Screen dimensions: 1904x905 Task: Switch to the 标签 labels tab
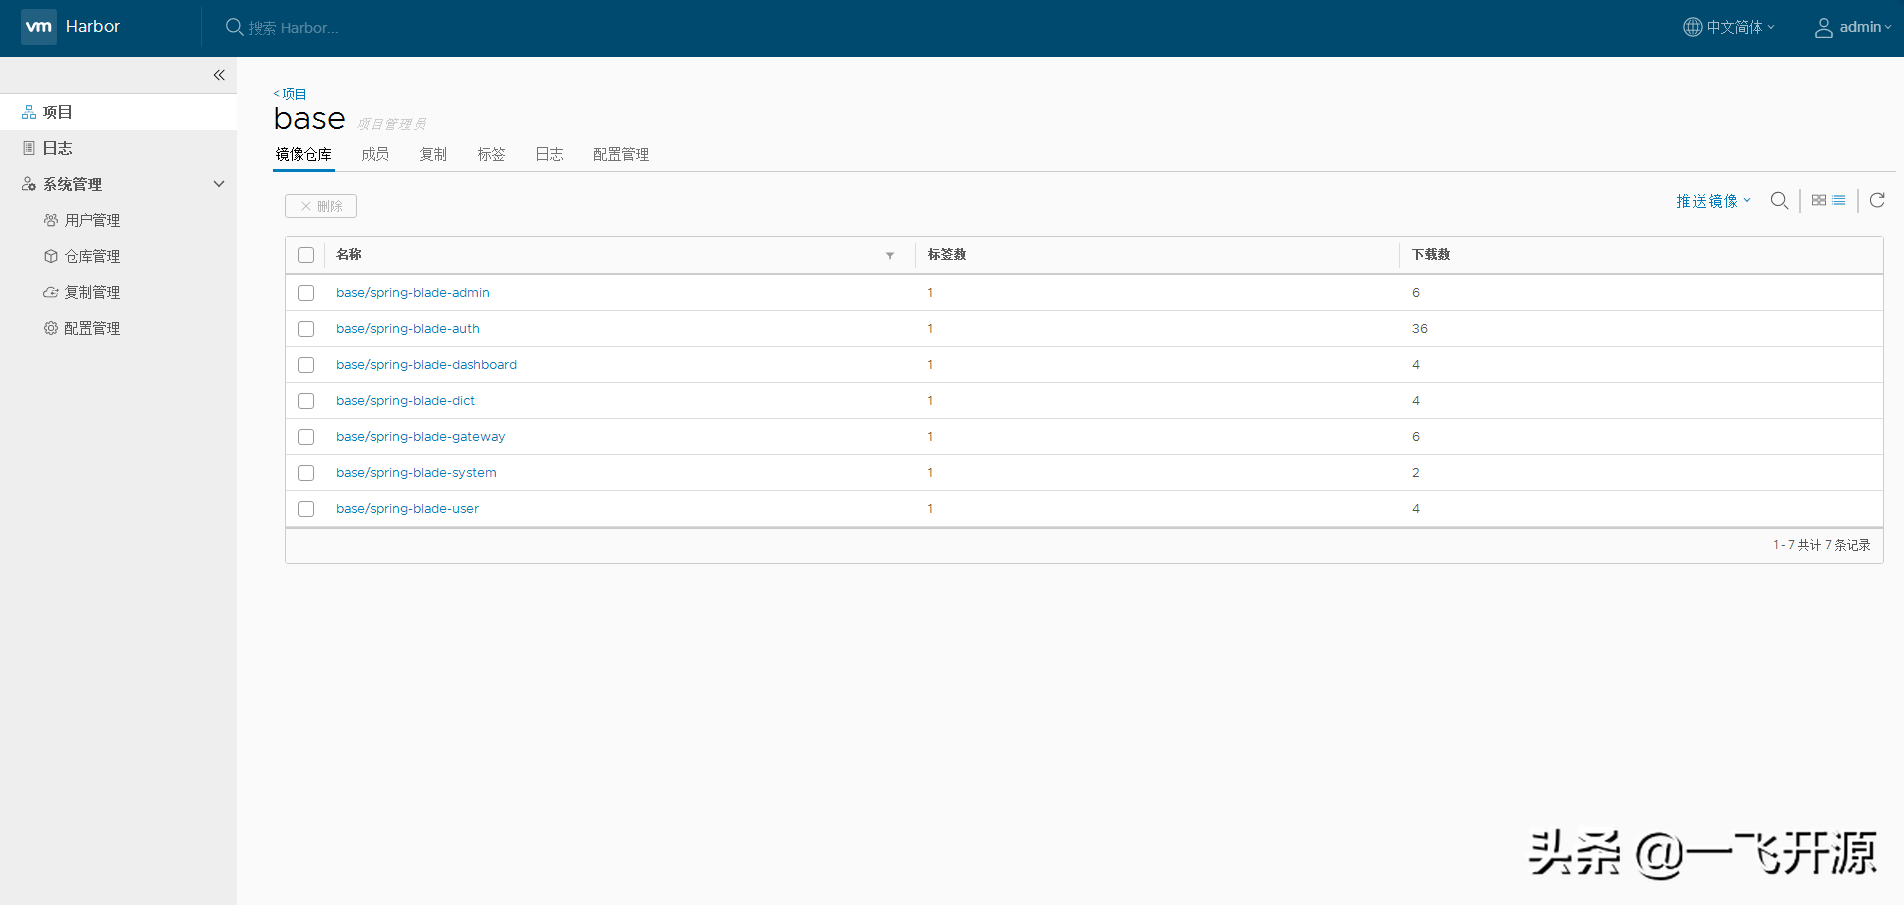click(x=491, y=154)
